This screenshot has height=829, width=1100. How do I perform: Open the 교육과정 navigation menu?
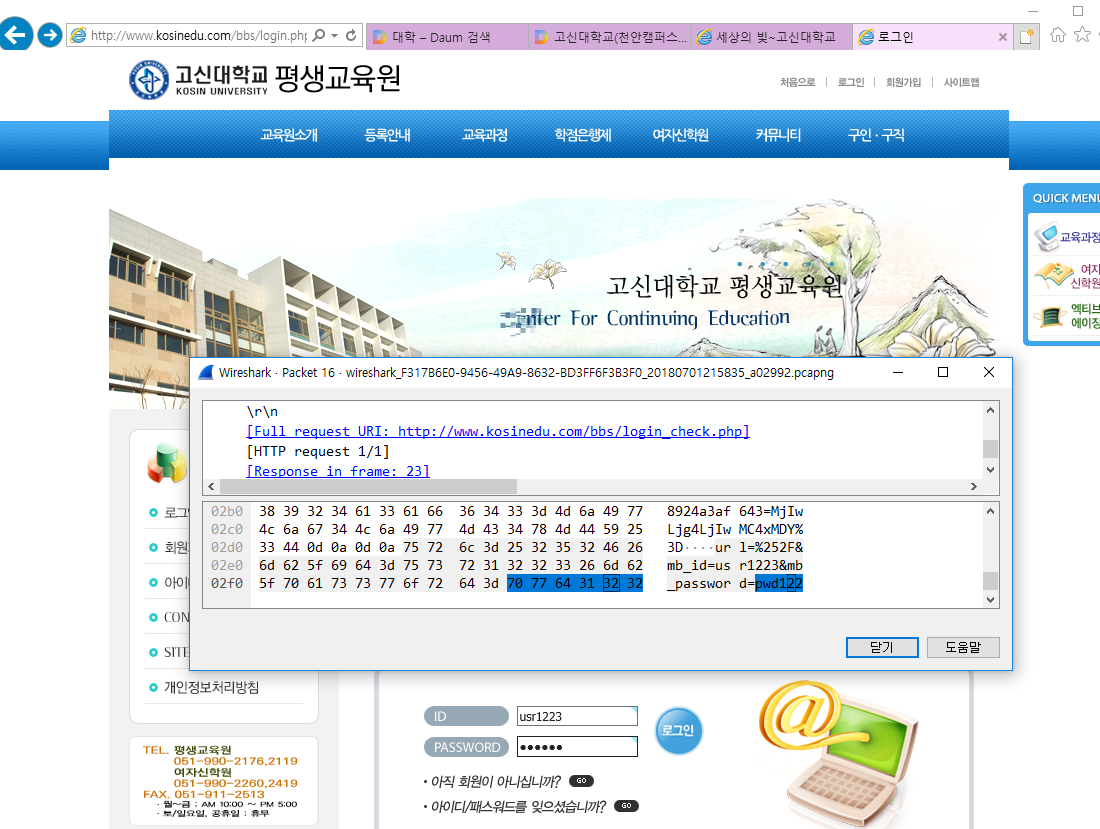(485, 135)
